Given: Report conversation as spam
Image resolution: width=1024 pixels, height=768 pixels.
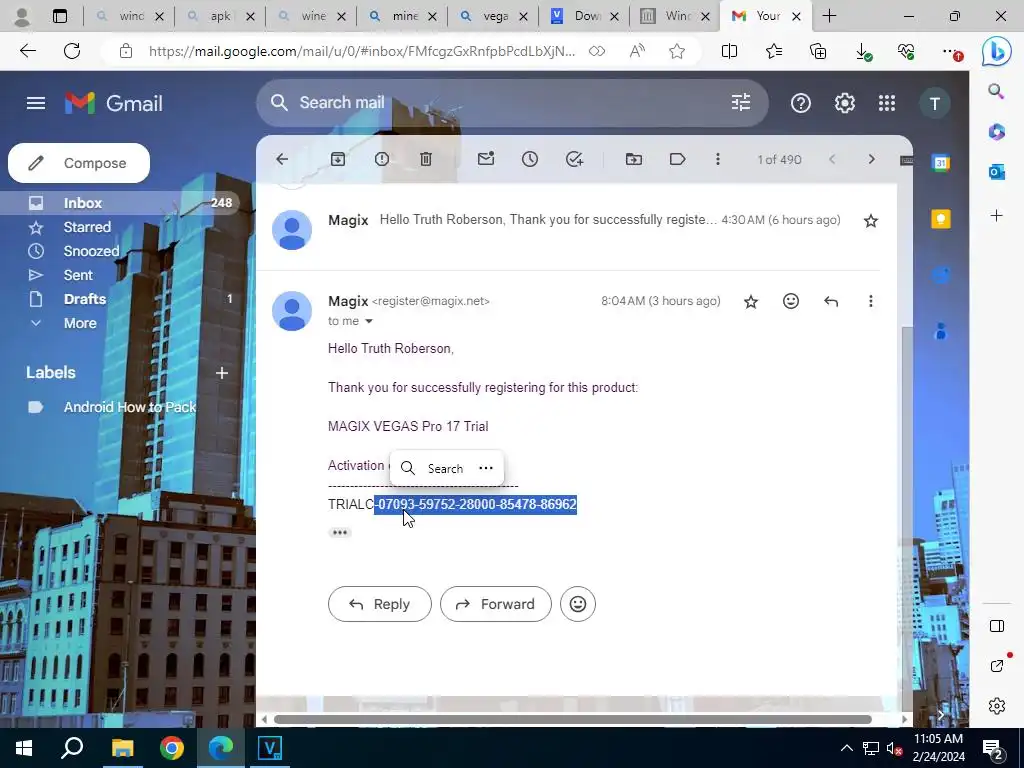Looking at the screenshot, I should pyautogui.click(x=382, y=159).
